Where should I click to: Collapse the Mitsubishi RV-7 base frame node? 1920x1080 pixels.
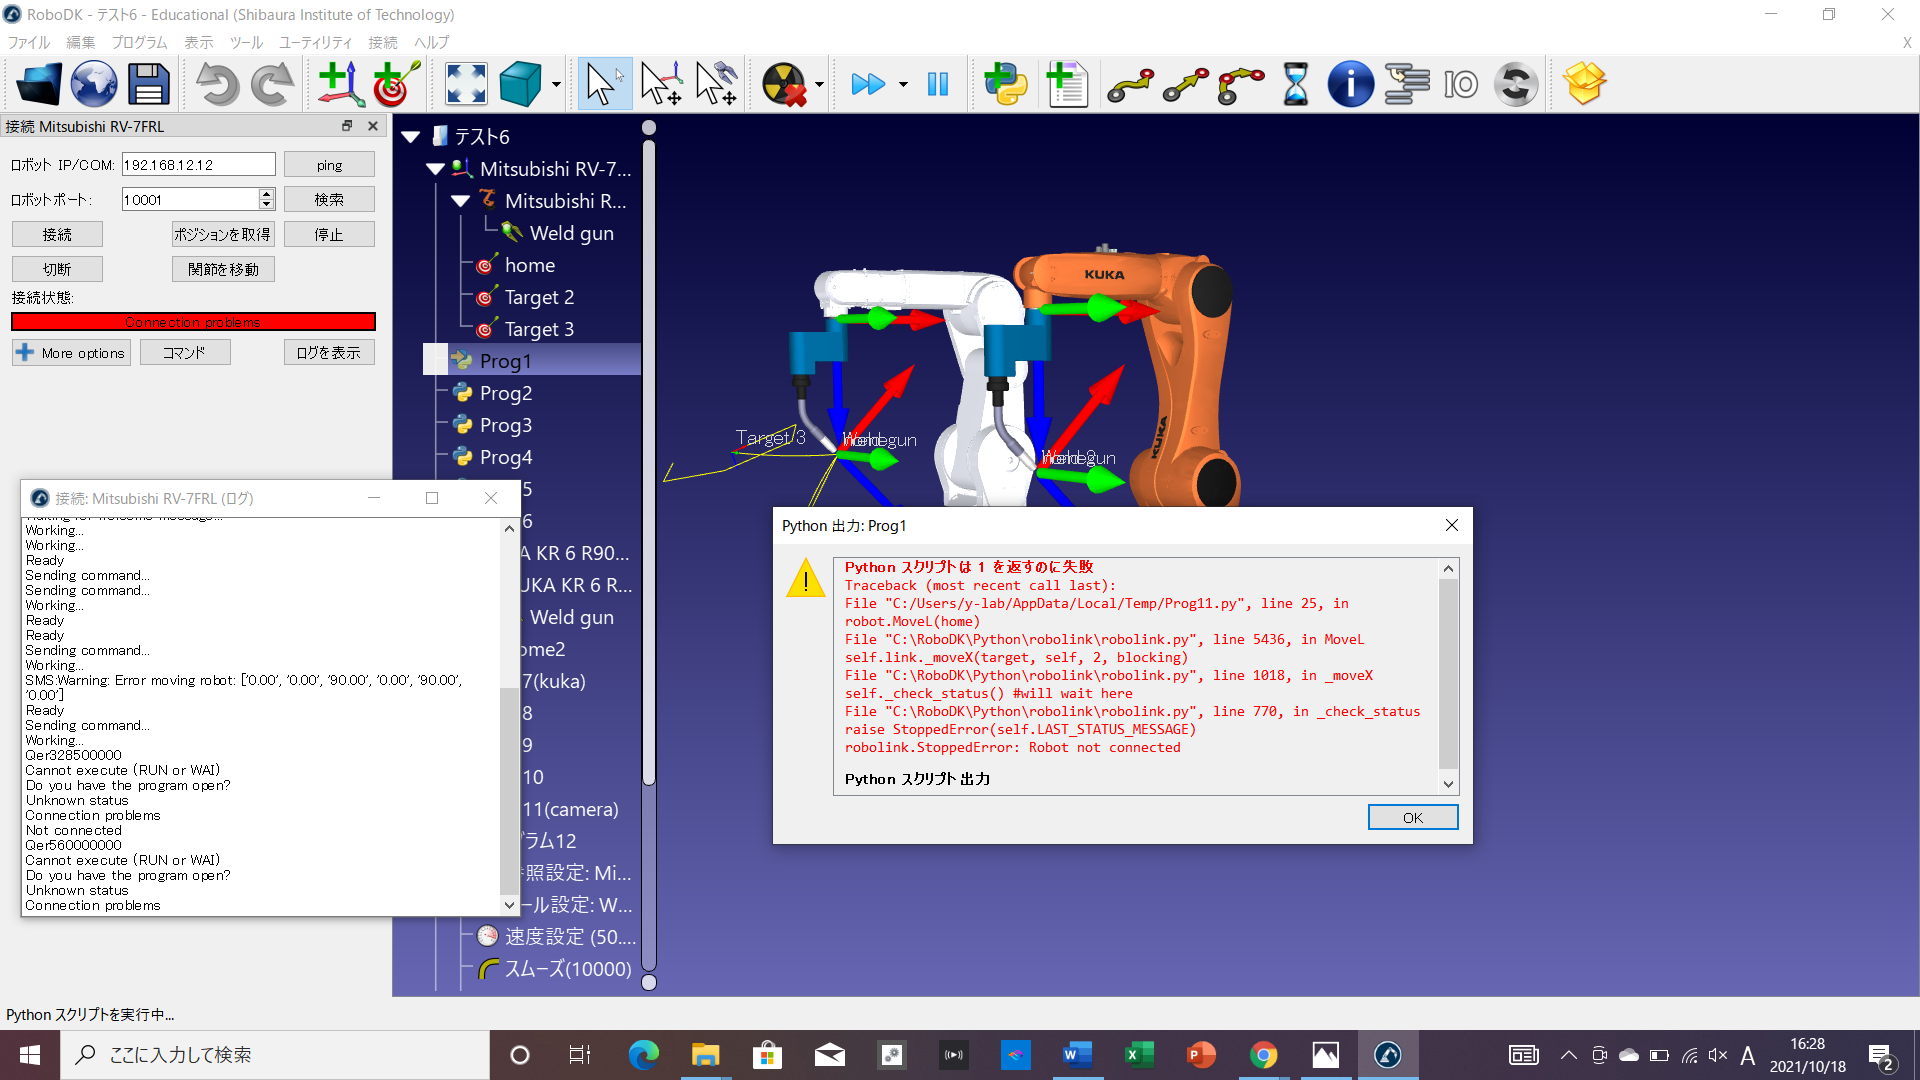click(435, 169)
